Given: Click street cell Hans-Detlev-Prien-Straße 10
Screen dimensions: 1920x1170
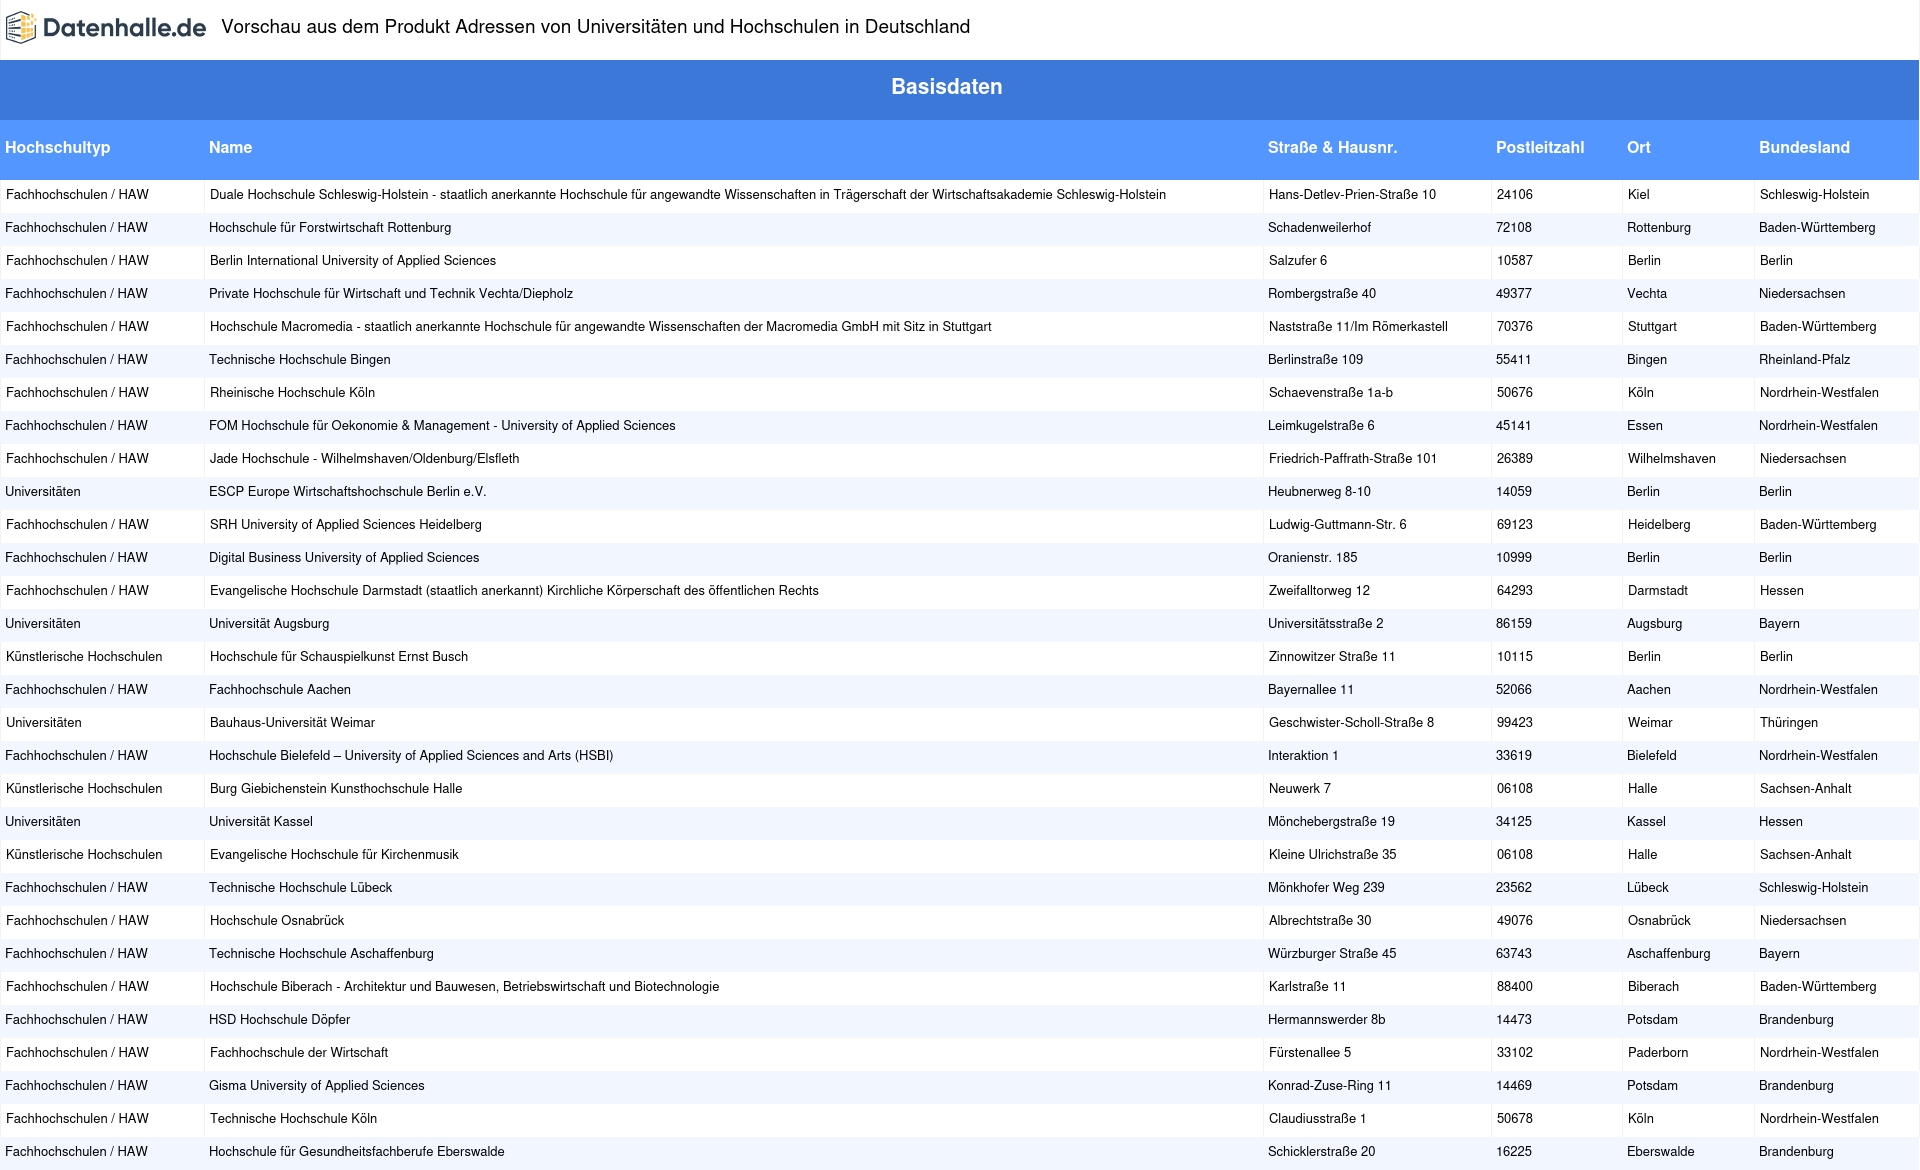Looking at the screenshot, I should [x=1352, y=195].
